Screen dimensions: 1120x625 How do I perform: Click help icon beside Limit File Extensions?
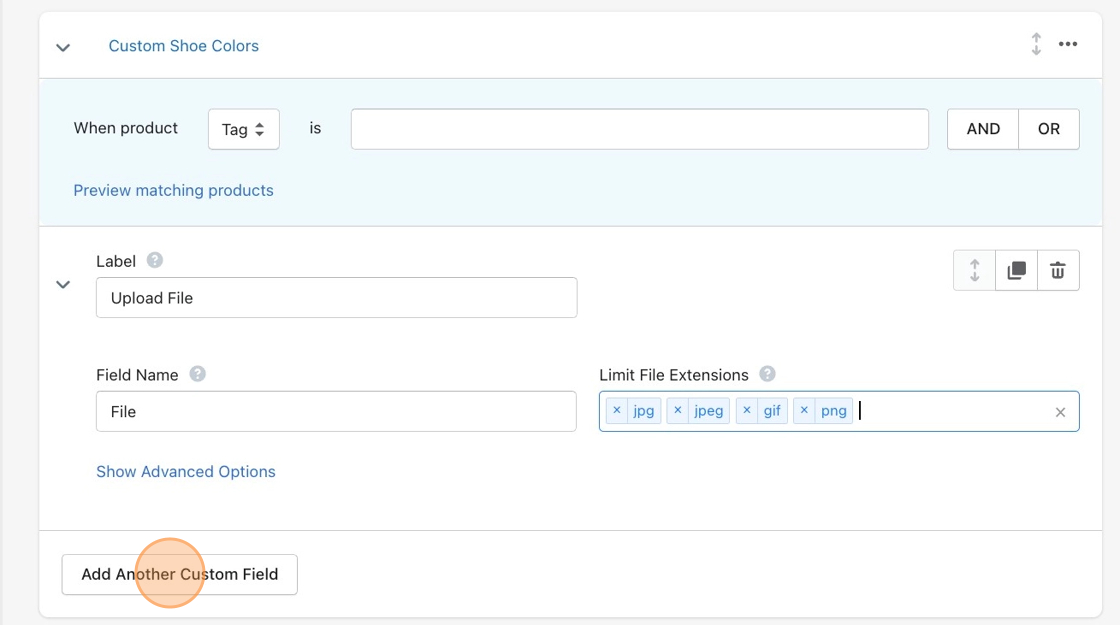pos(767,374)
